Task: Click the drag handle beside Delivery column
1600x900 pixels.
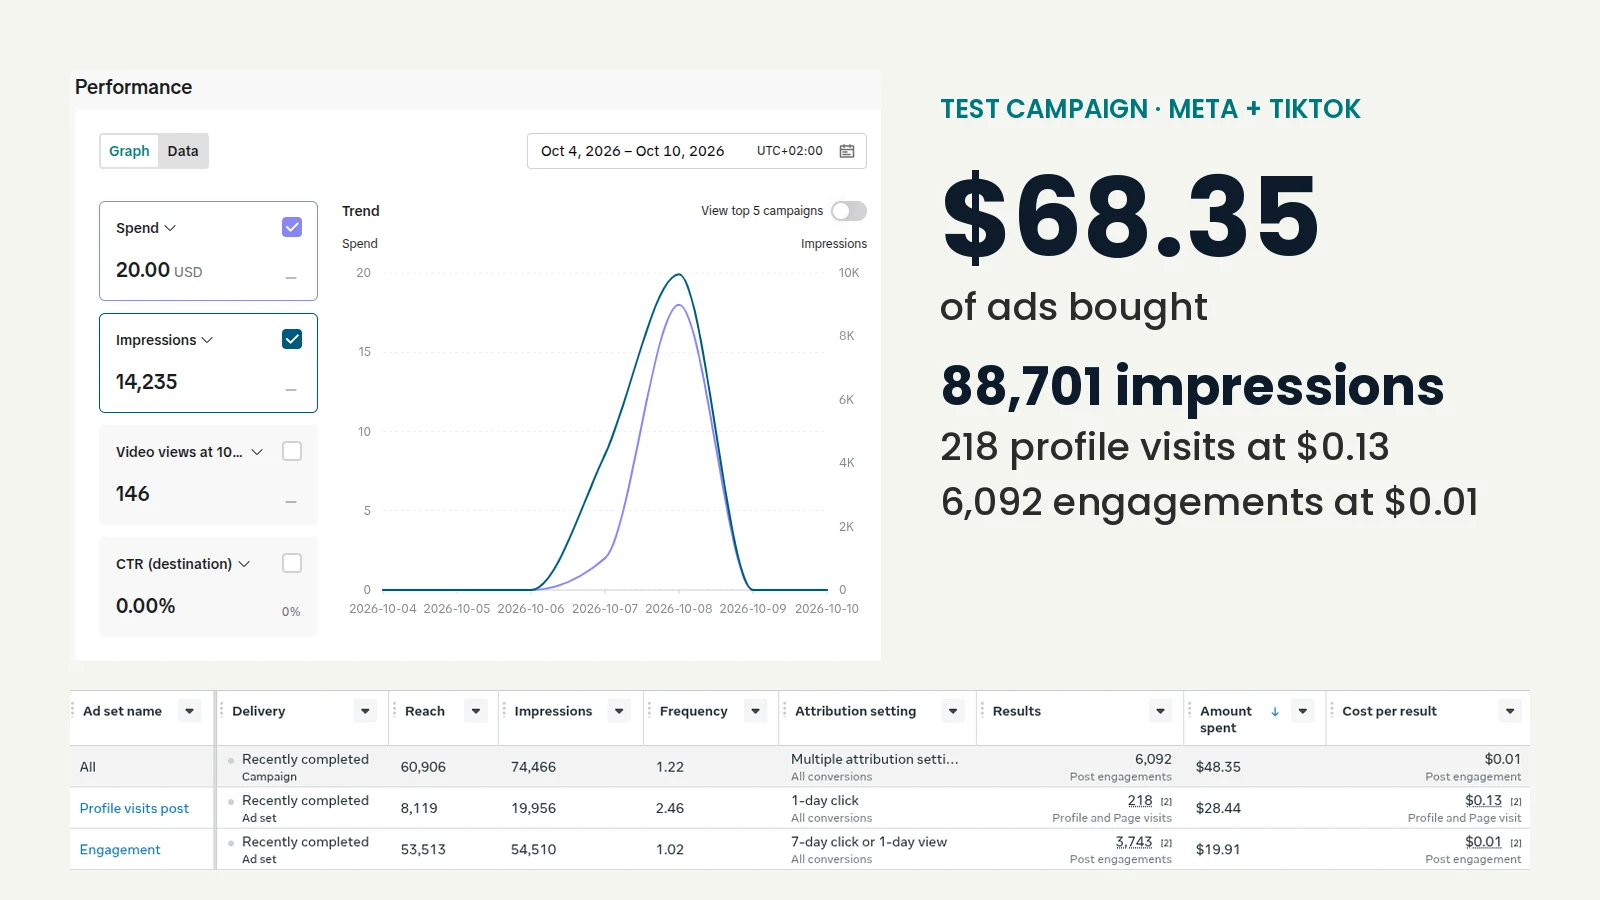Action: pyautogui.click(x=221, y=711)
